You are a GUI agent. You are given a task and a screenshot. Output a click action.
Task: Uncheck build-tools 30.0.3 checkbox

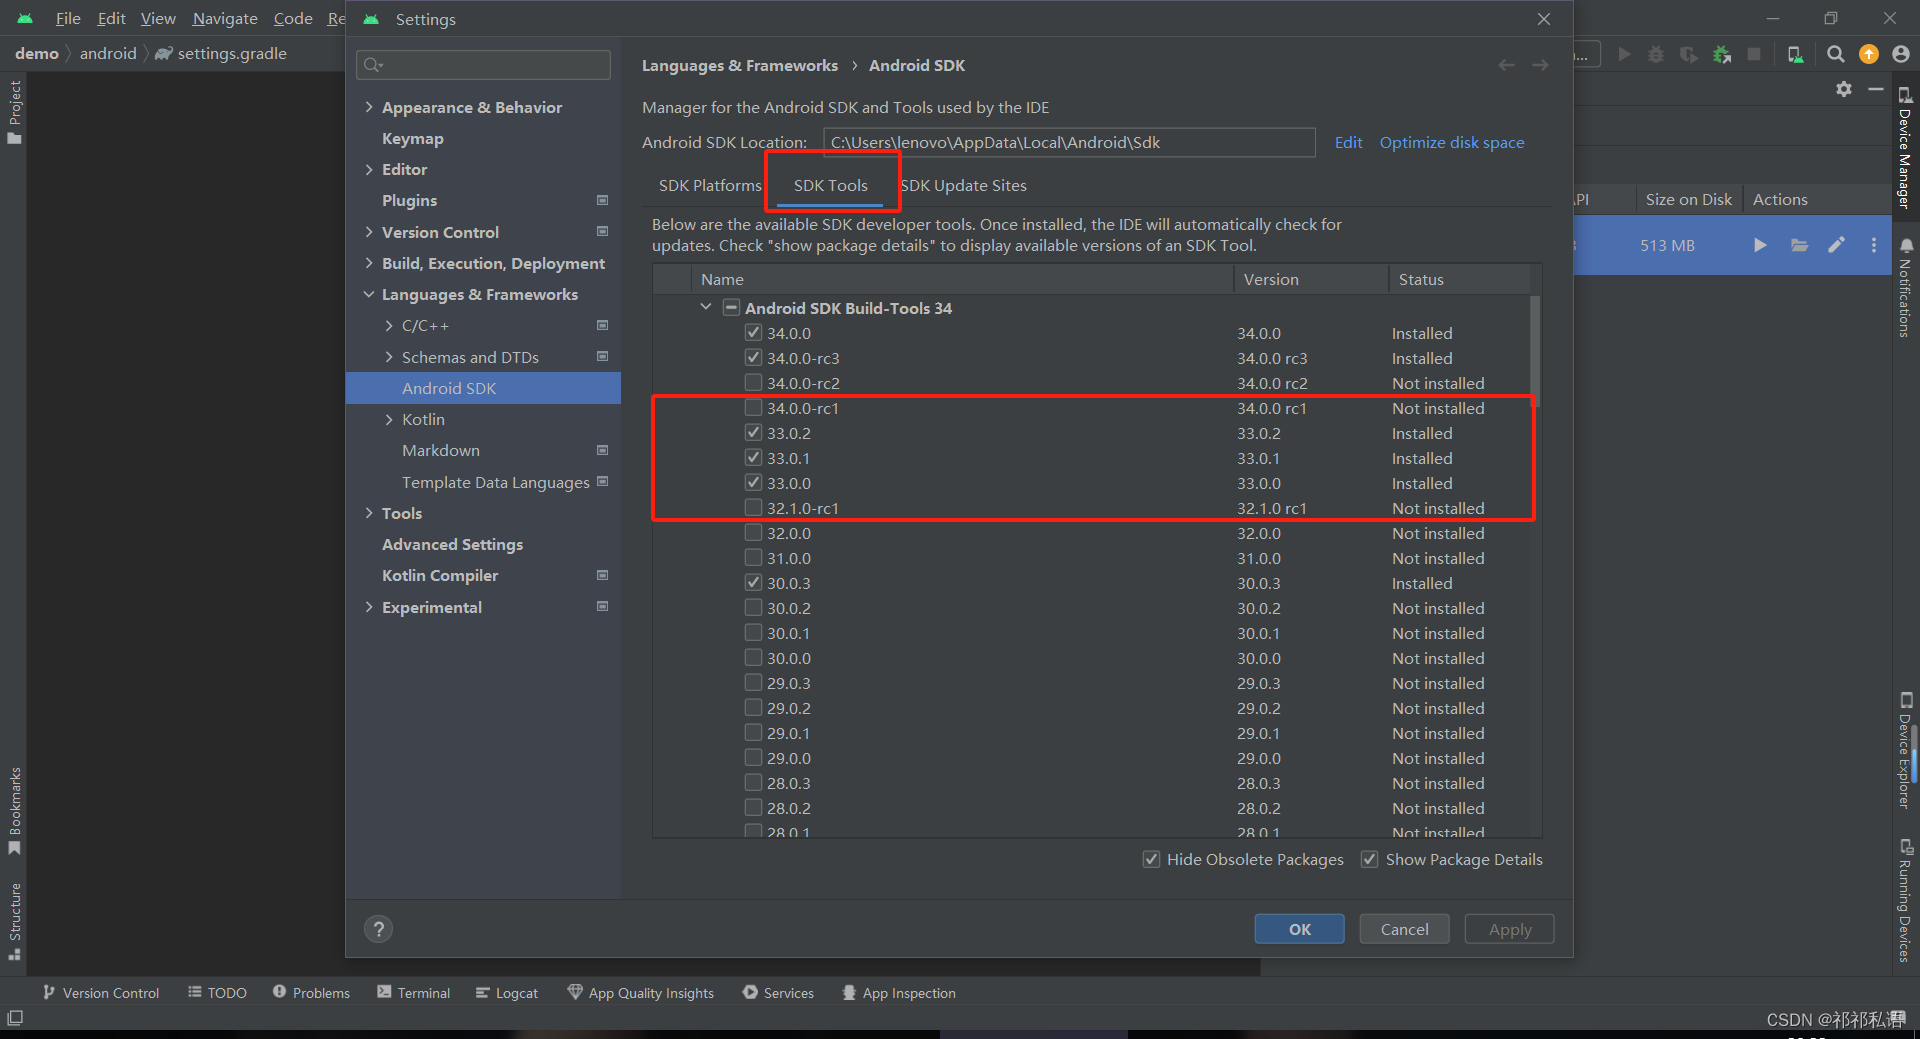click(x=753, y=583)
